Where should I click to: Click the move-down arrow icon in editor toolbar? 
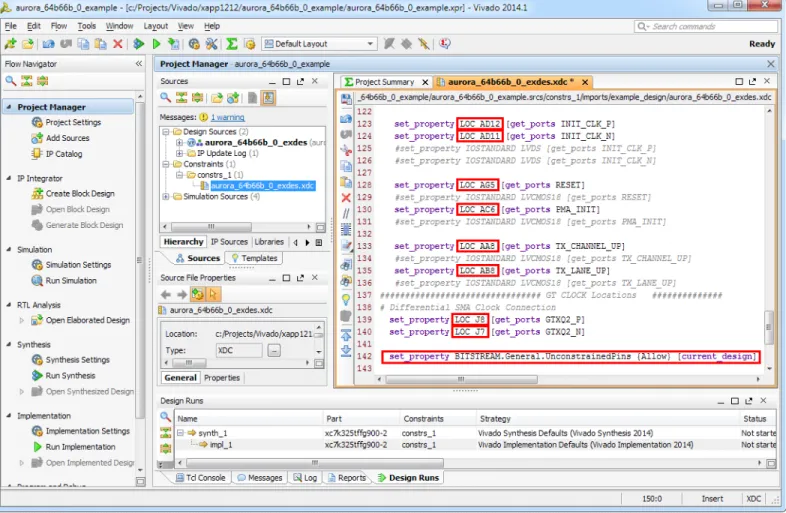tap(346, 351)
